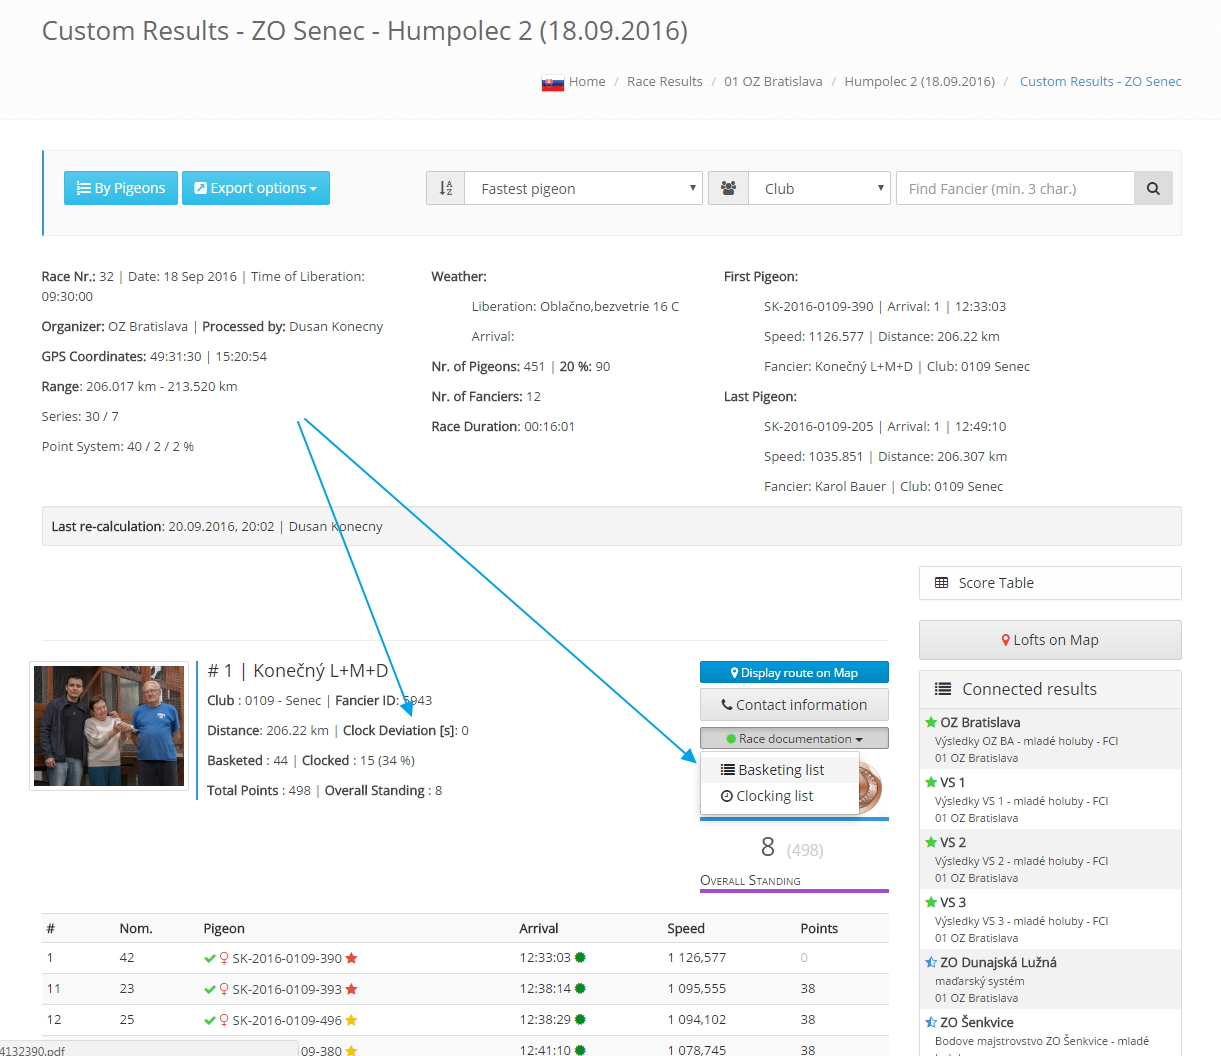Click the sort order icon

pos(446,188)
